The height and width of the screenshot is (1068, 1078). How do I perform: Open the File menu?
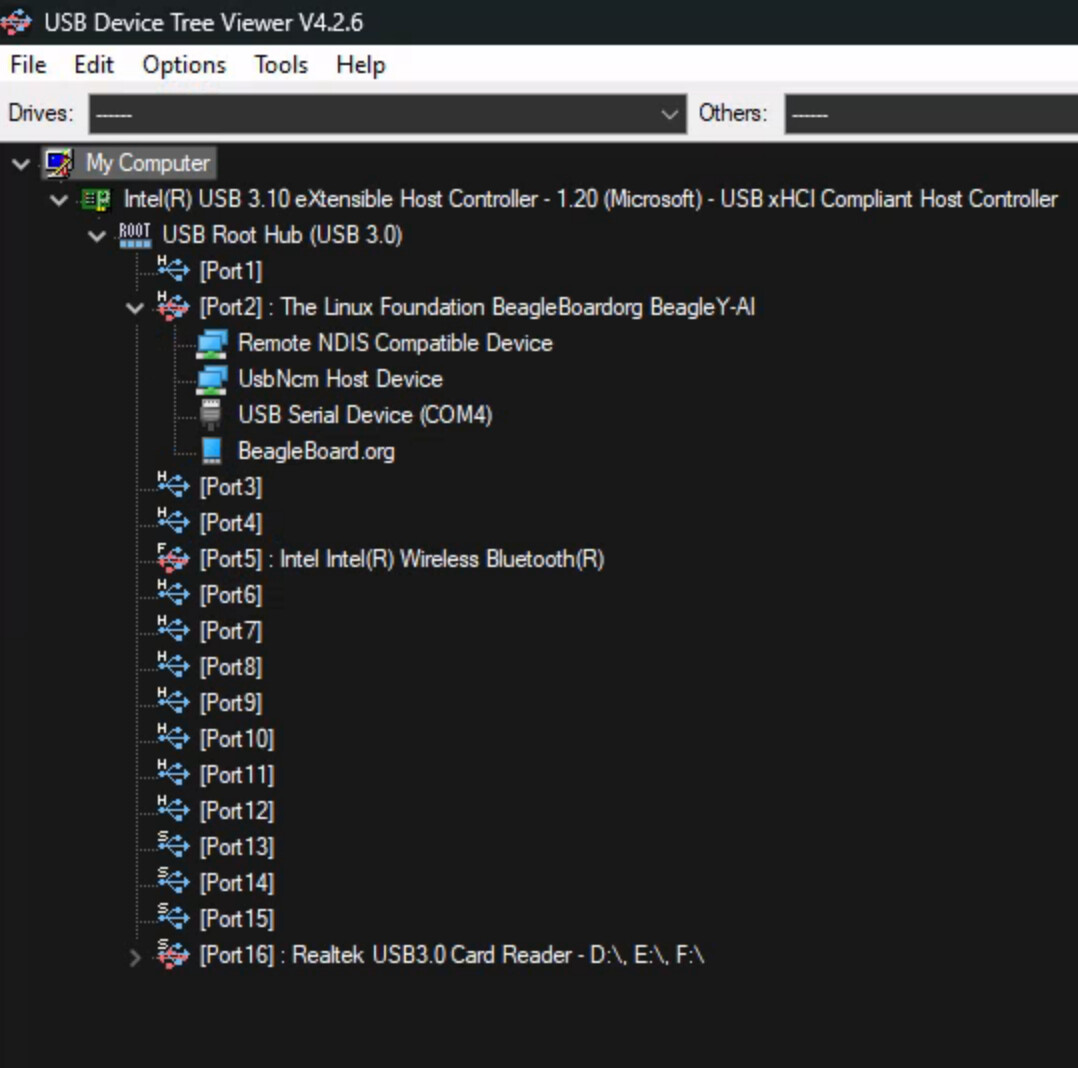point(28,65)
